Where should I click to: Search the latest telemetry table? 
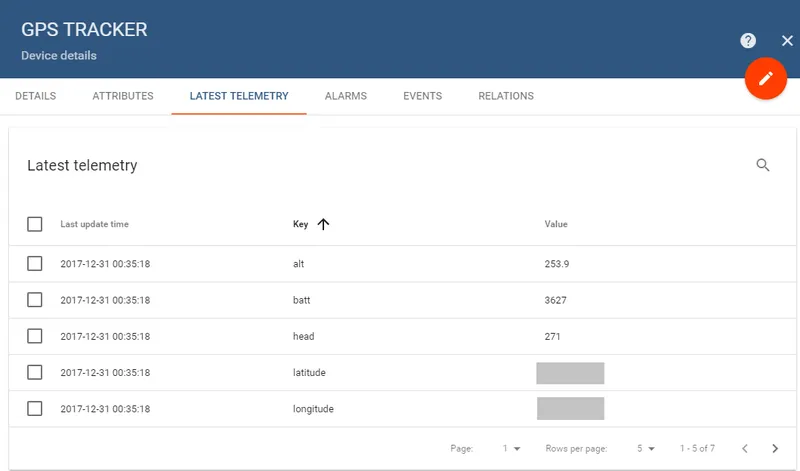coord(763,165)
